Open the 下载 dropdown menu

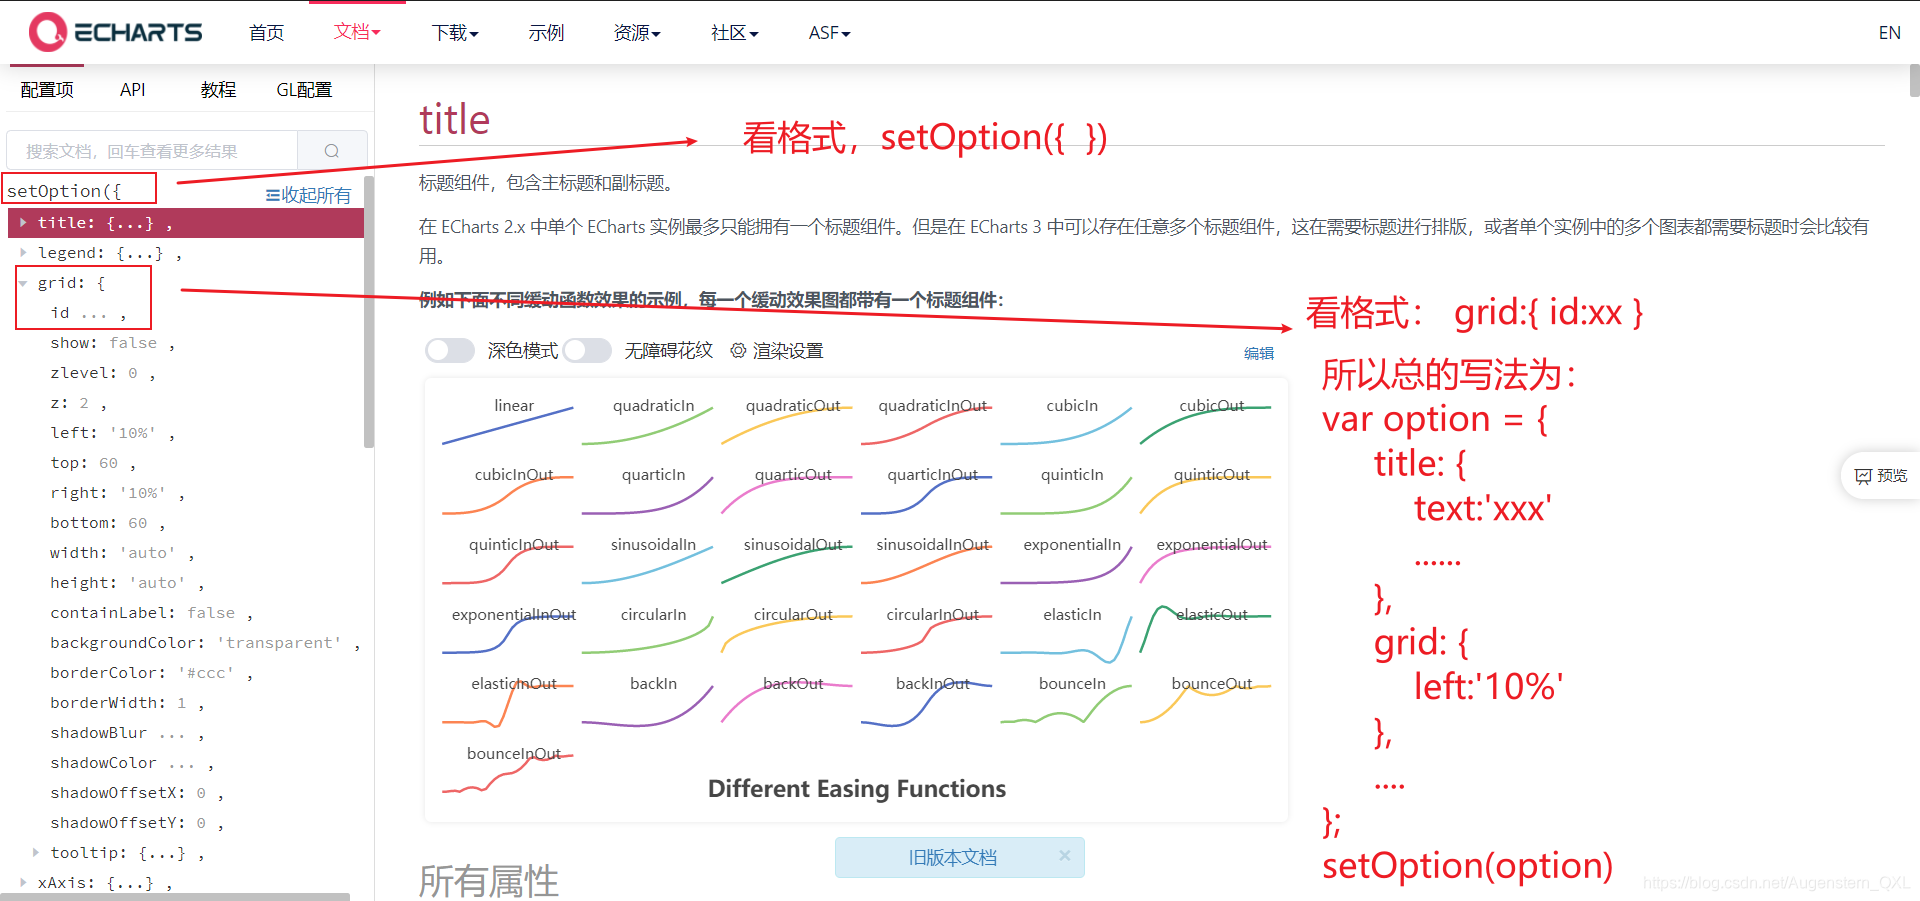[x=455, y=33]
